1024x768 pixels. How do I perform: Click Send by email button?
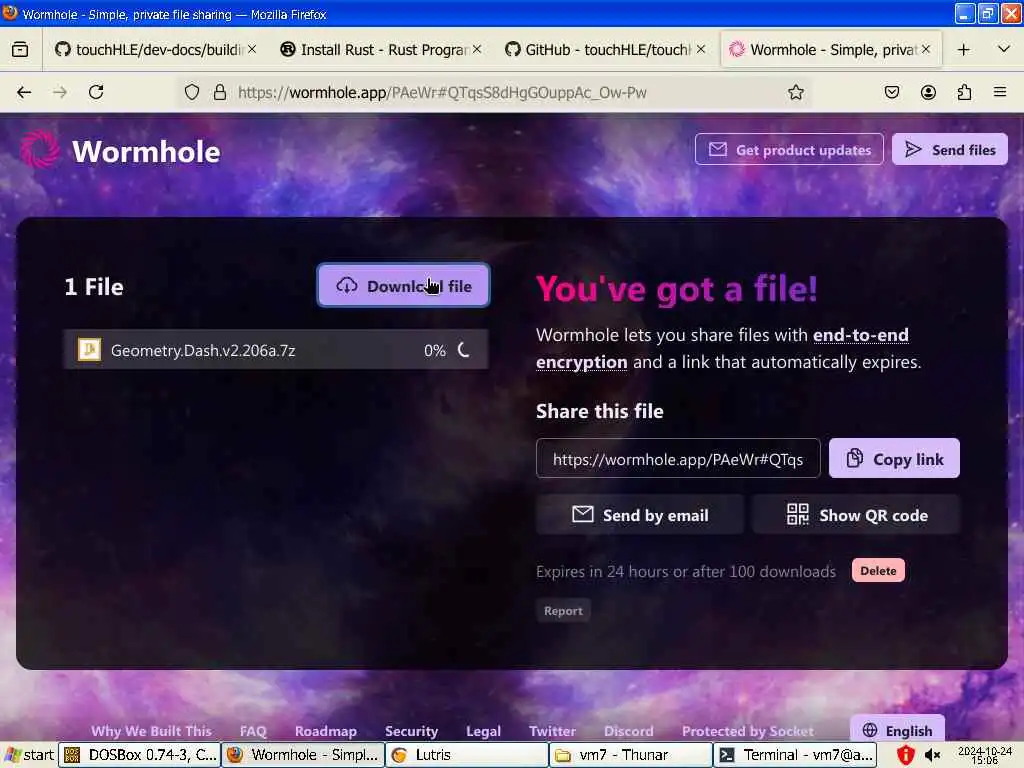coord(640,515)
